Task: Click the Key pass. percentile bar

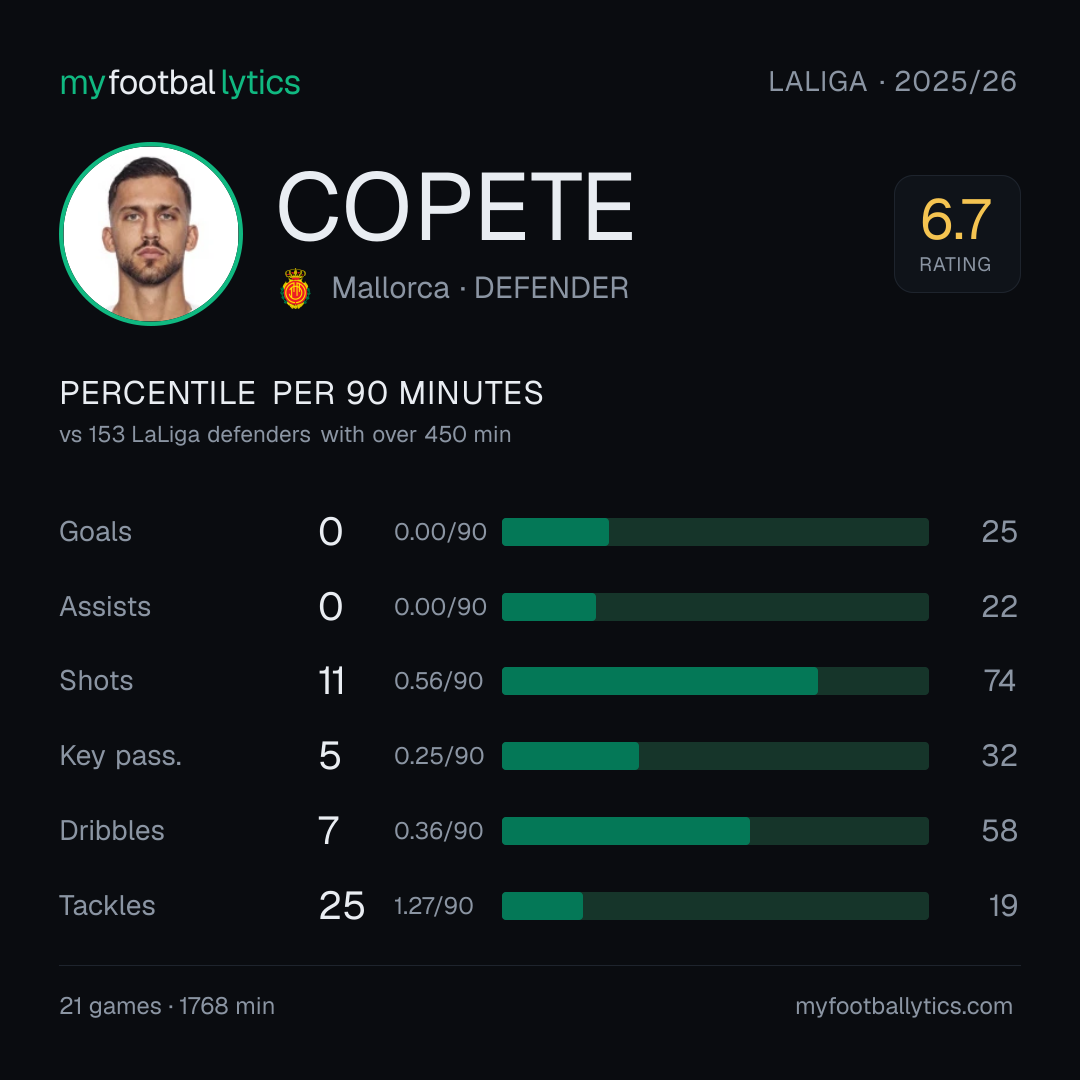Action: click(715, 756)
